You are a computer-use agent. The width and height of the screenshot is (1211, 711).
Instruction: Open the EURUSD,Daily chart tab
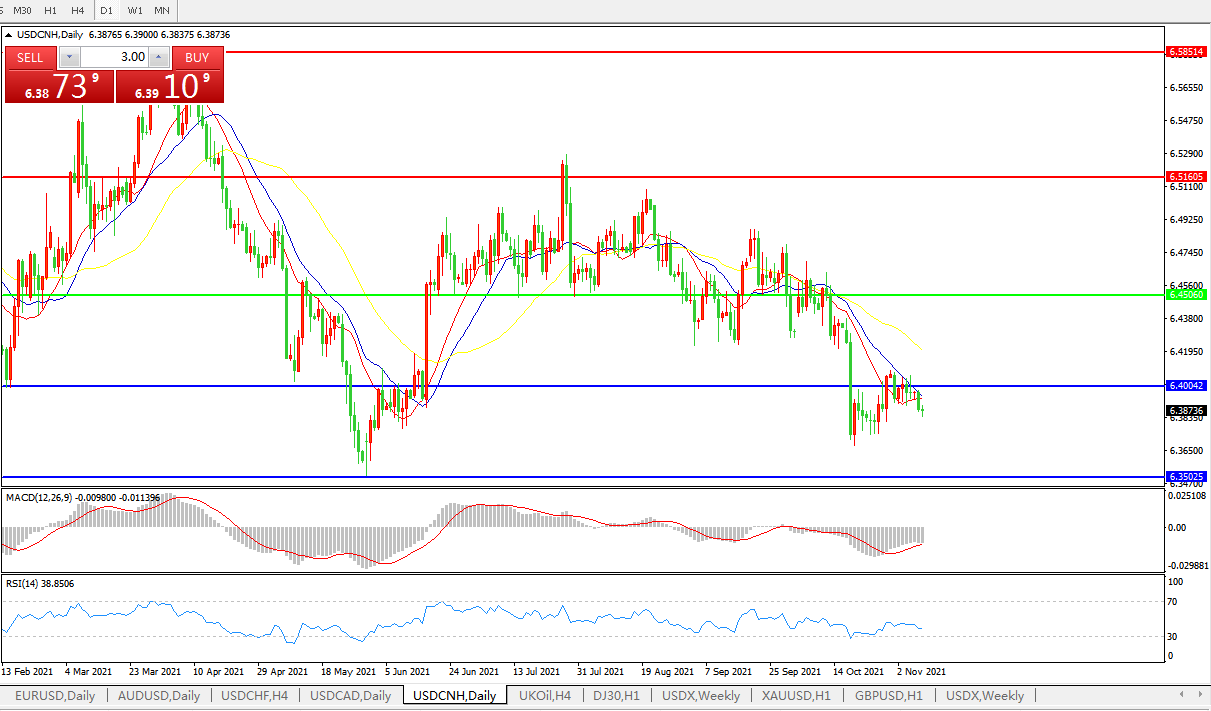(55, 696)
